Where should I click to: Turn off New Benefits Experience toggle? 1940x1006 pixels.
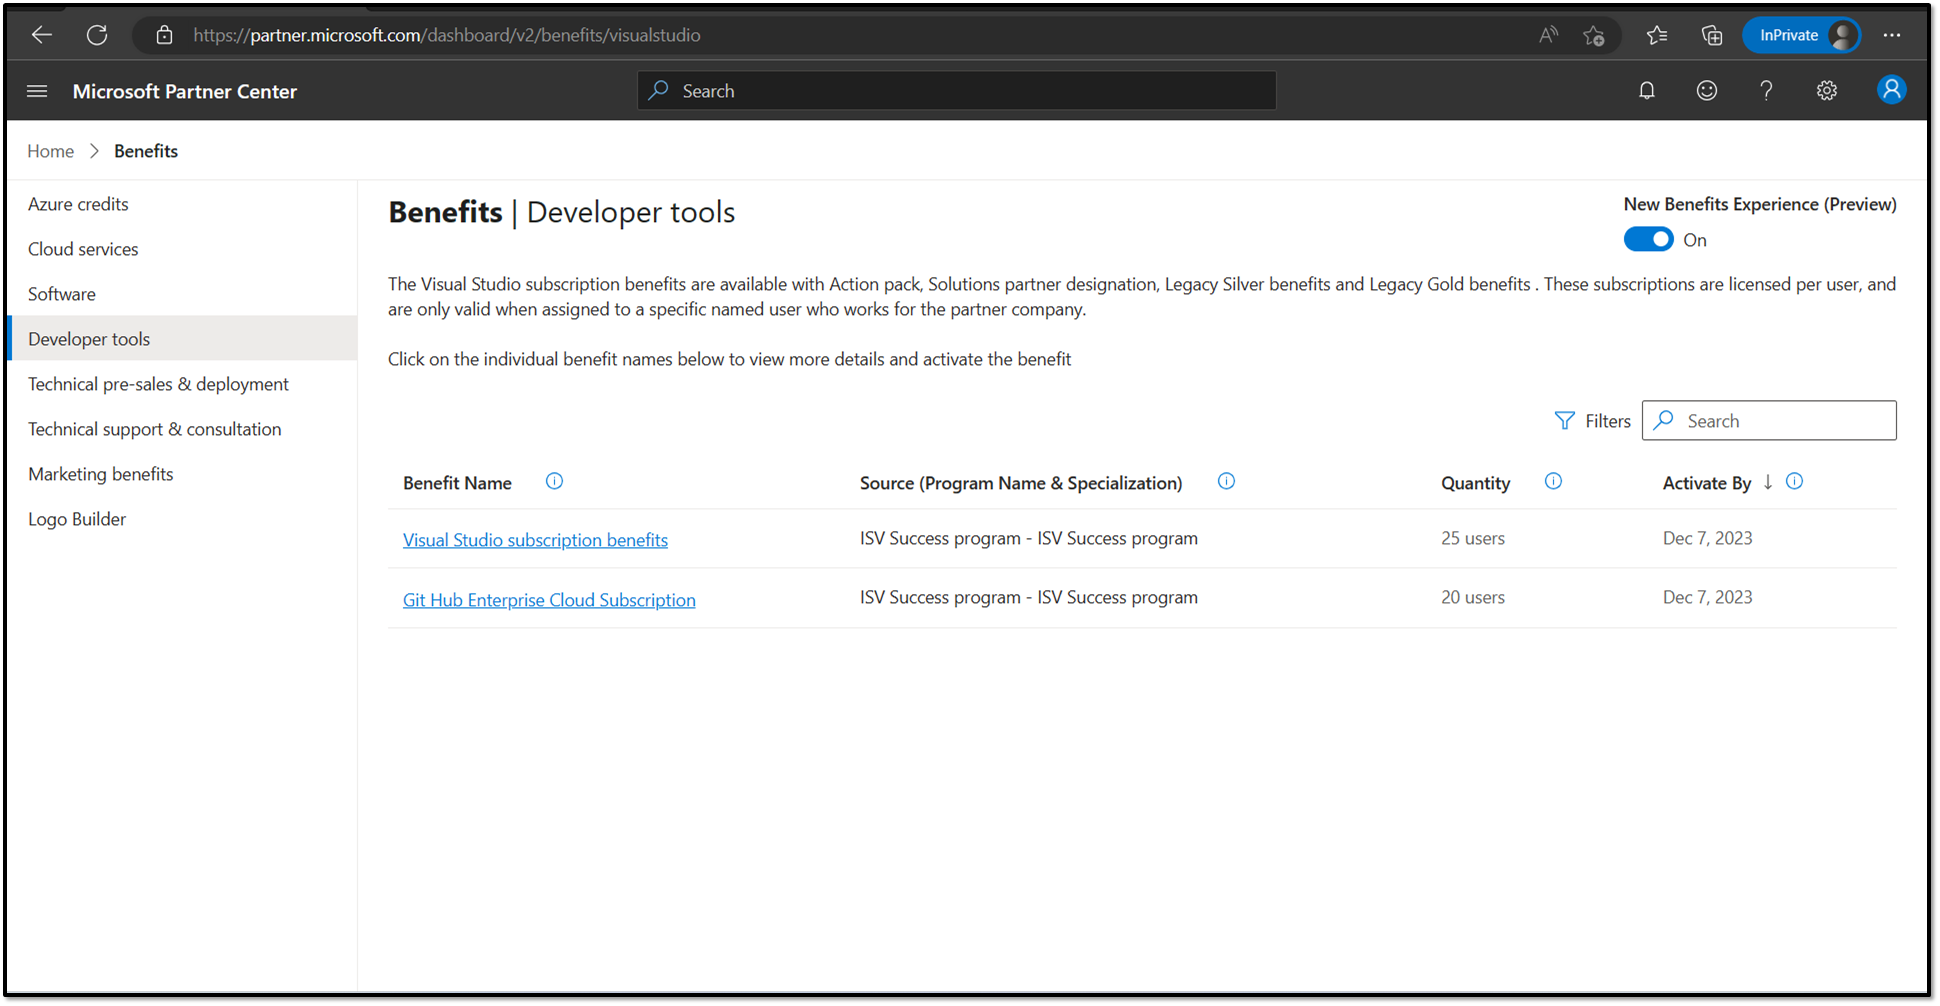point(1648,240)
